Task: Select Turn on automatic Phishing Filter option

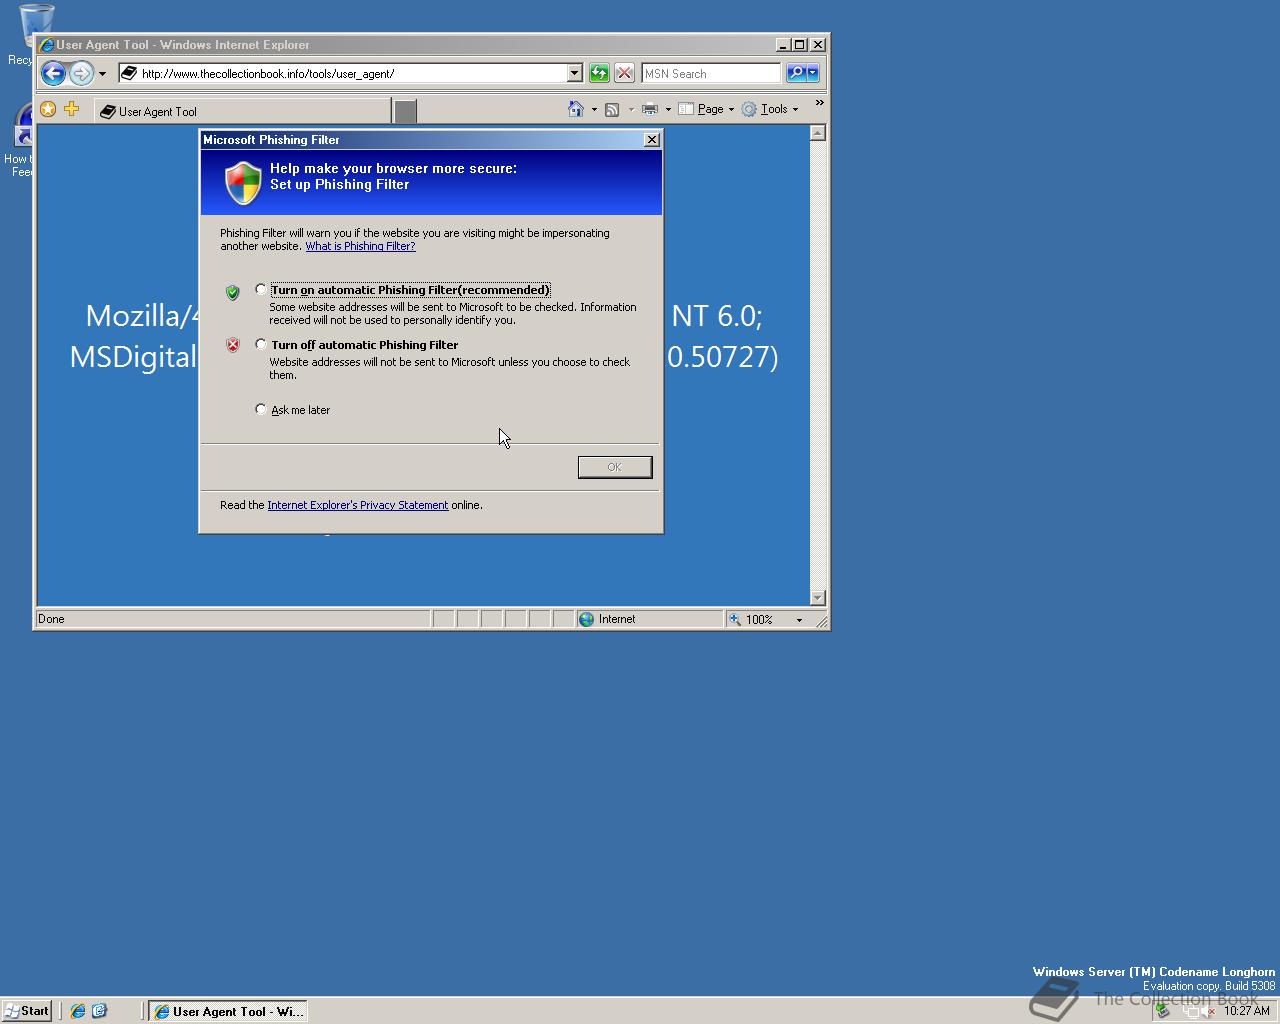Action: (x=261, y=289)
